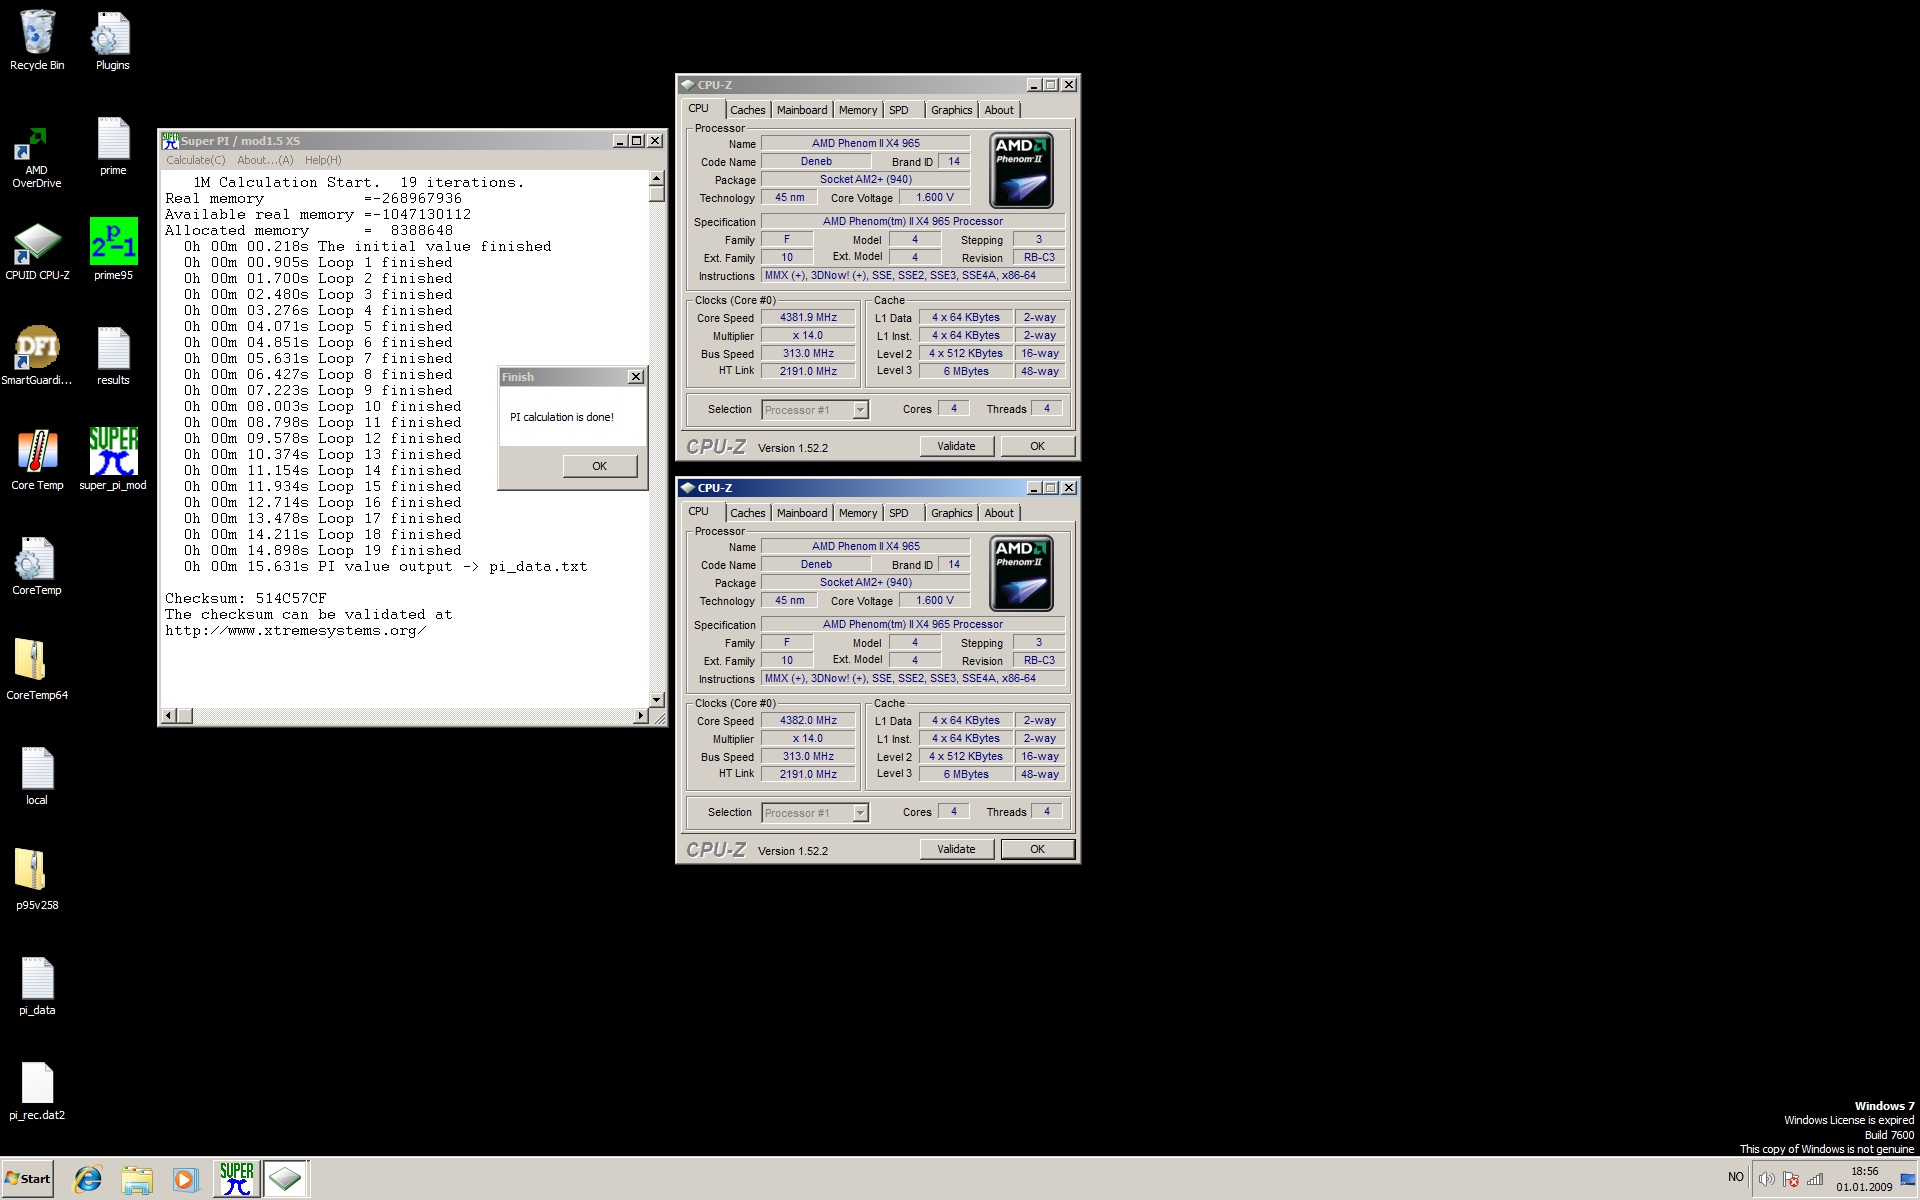Screen dimensions: 1920x1200
Task: Click the Show desktop button in the taskbar
Action: point(1909,1179)
